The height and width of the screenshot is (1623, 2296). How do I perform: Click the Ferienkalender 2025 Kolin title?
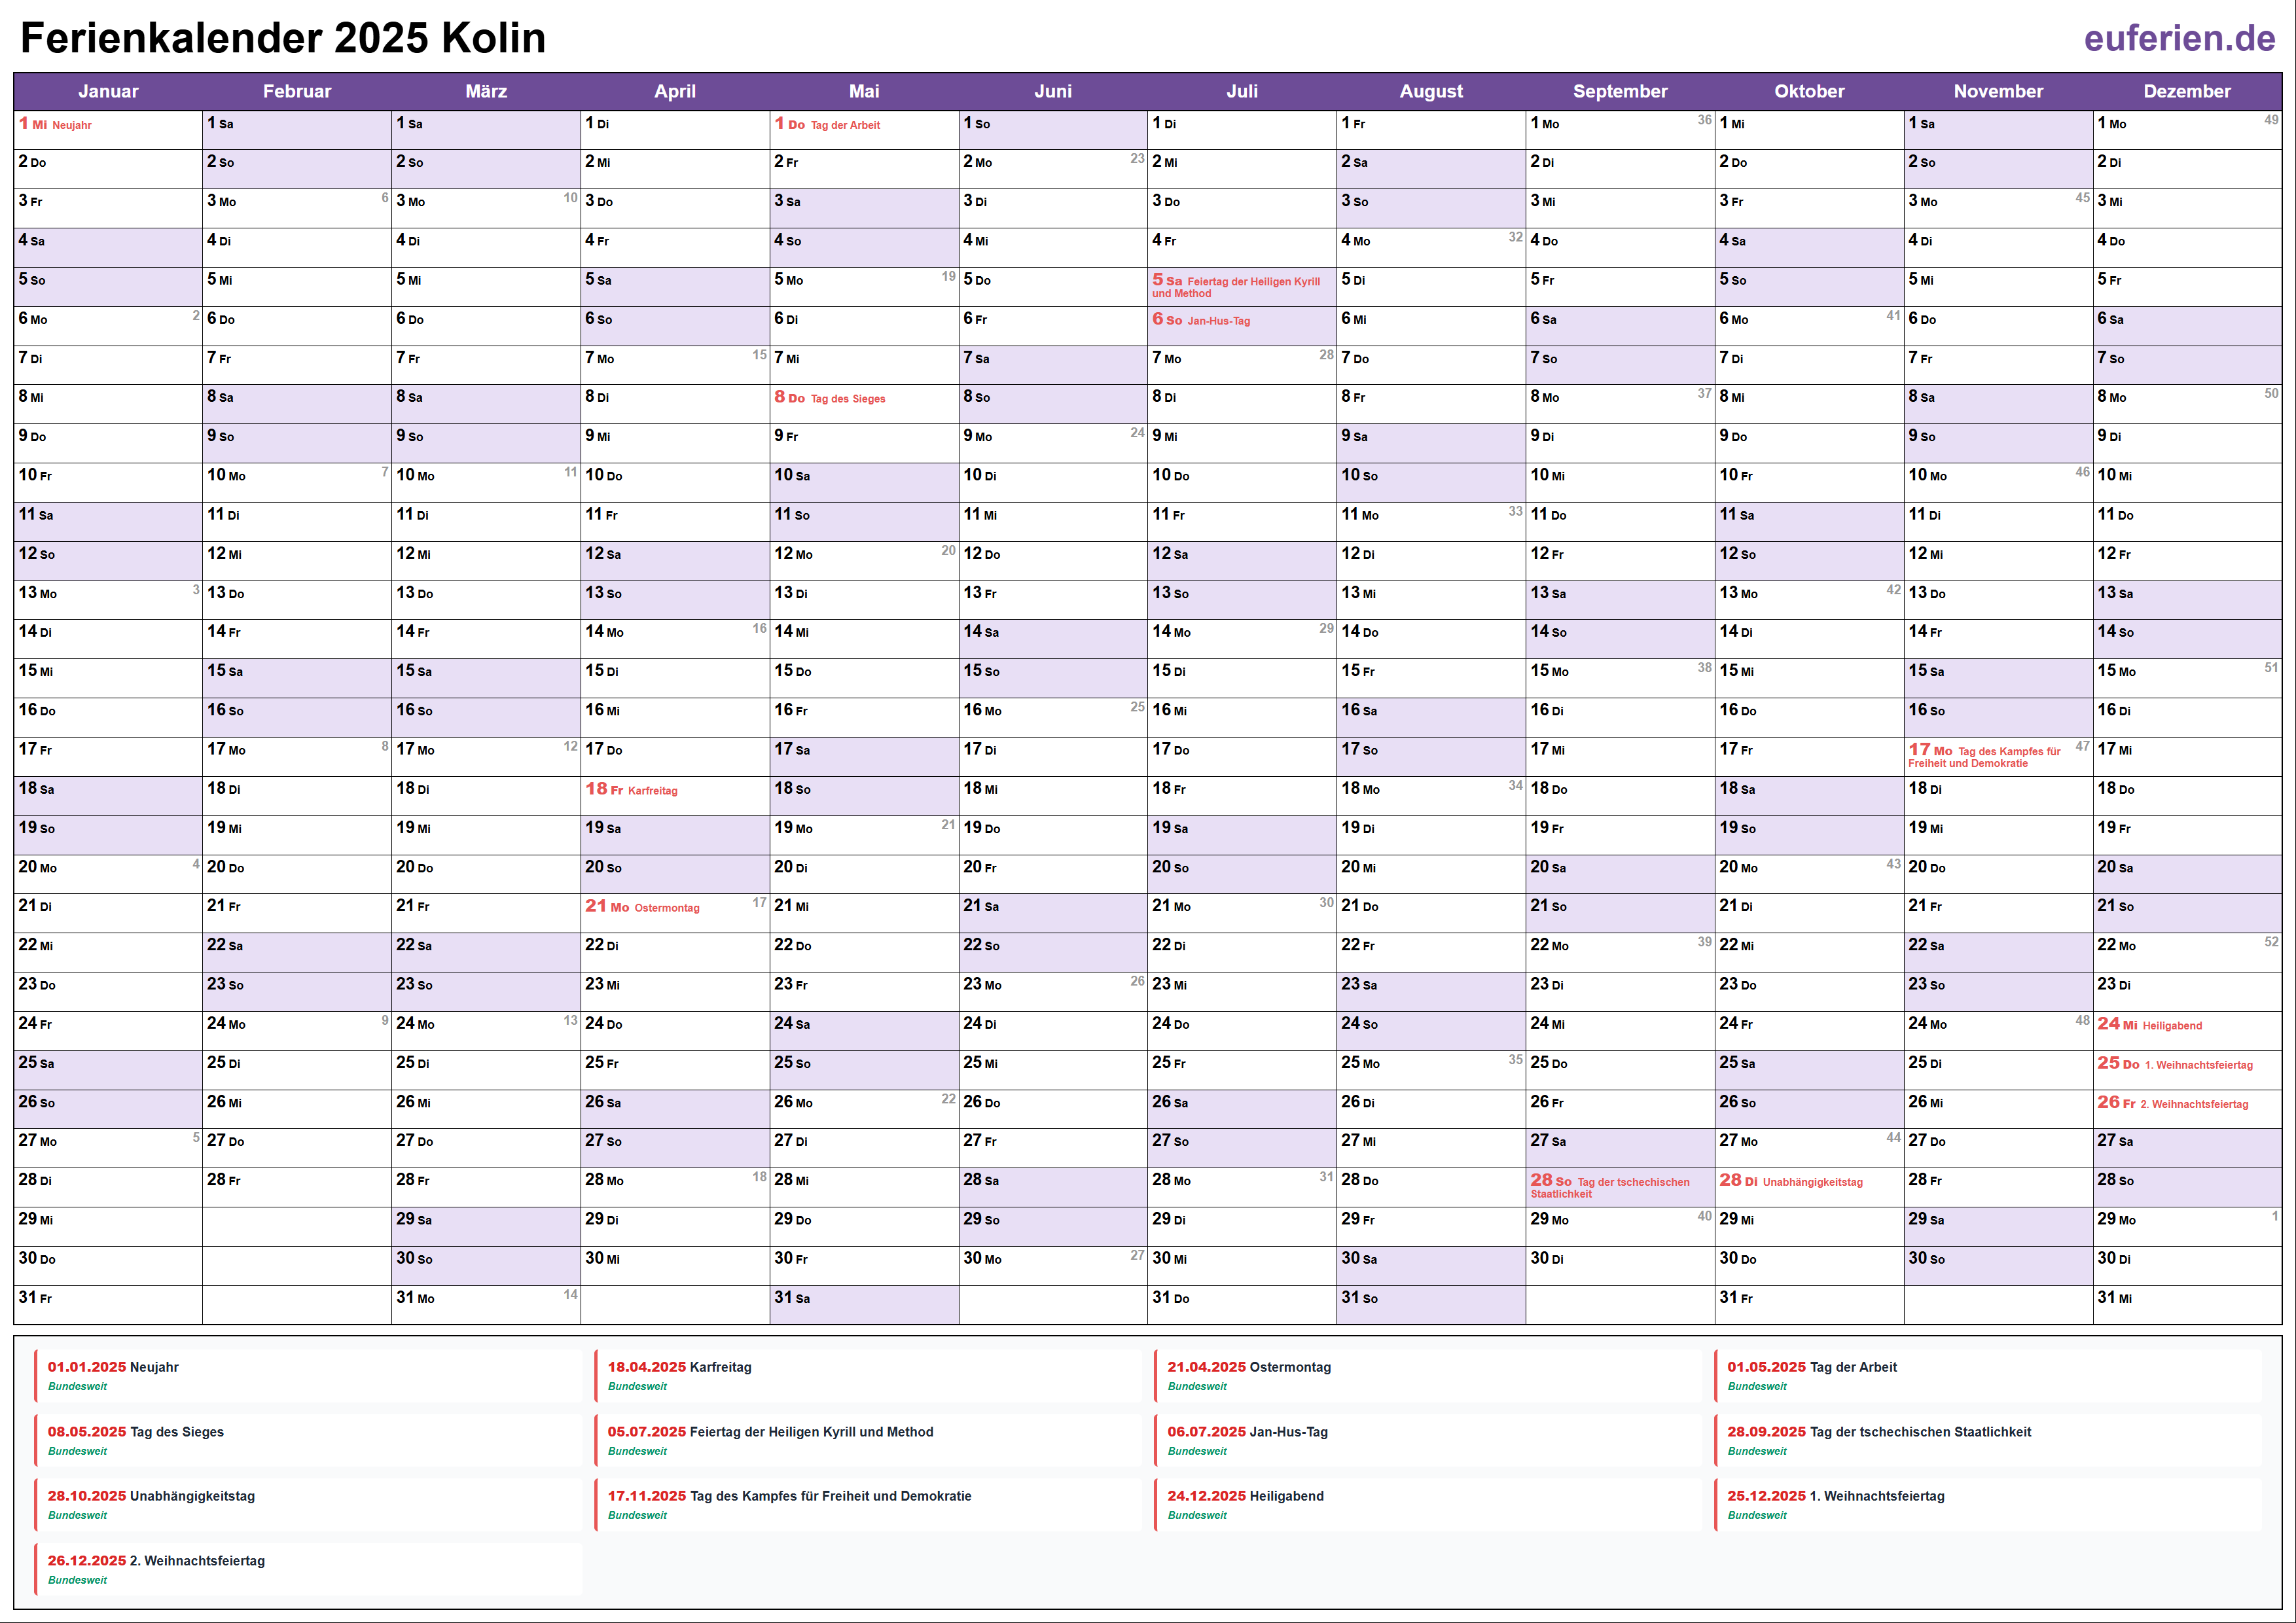[283, 38]
